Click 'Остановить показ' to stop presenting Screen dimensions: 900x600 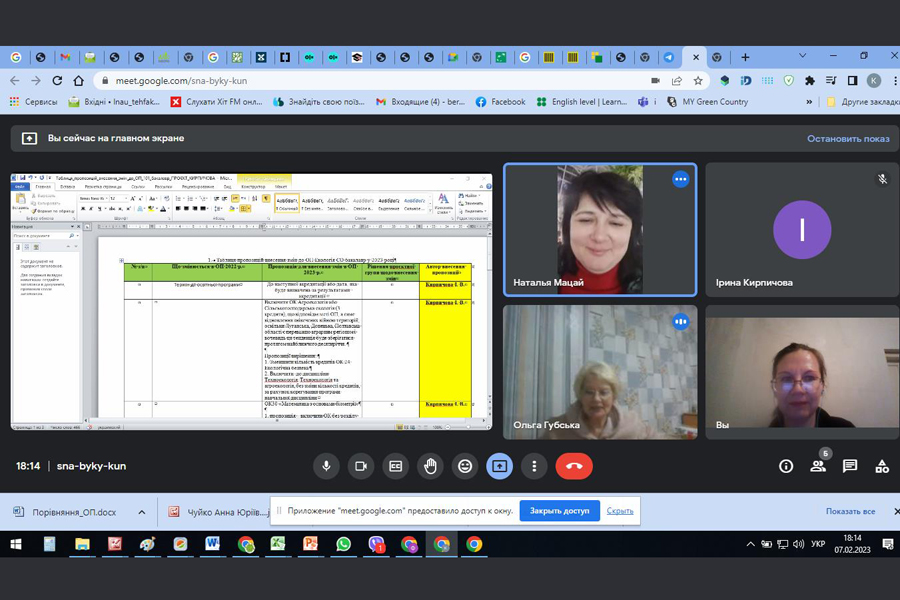click(x=848, y=139)
